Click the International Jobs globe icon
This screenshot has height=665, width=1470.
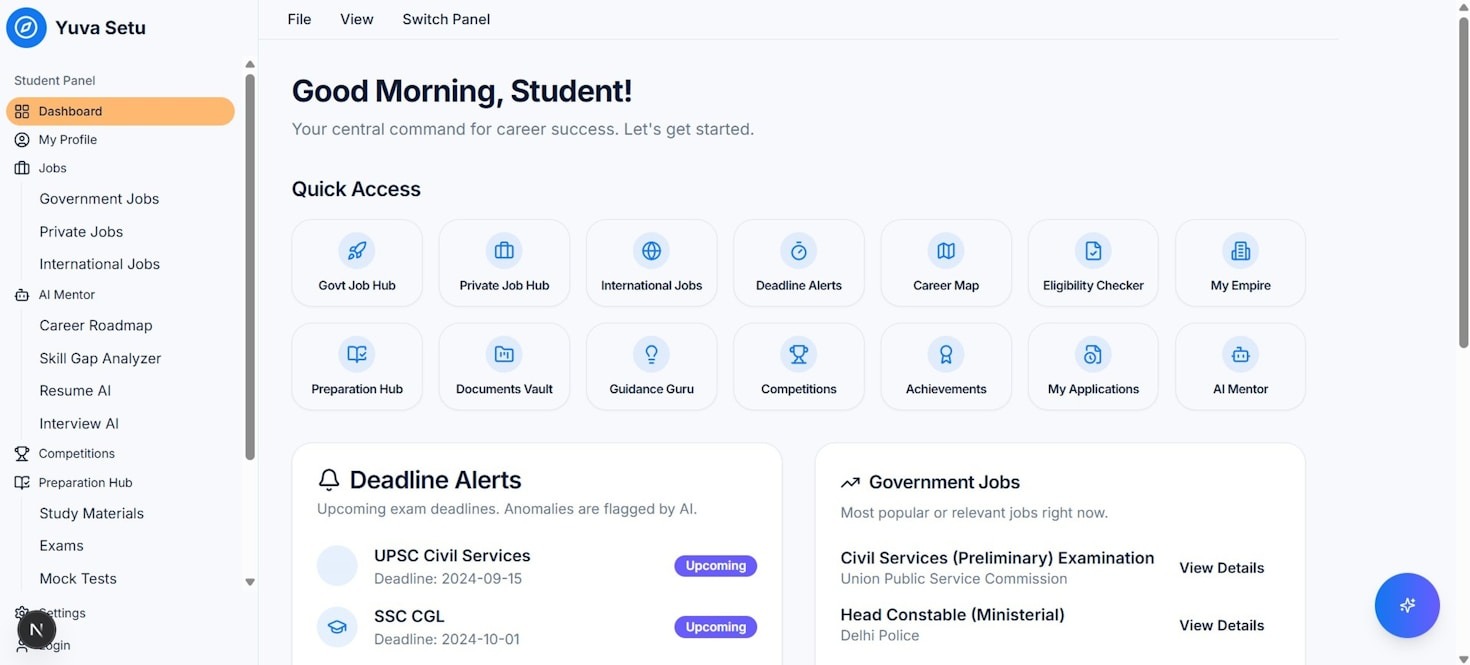[651, 251]
